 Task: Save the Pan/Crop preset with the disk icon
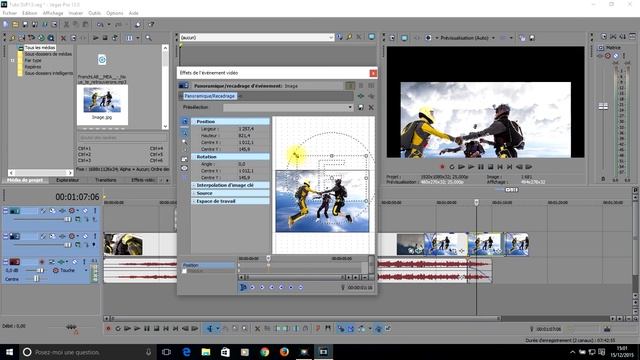pyautogui.click(x=361, y=107)
